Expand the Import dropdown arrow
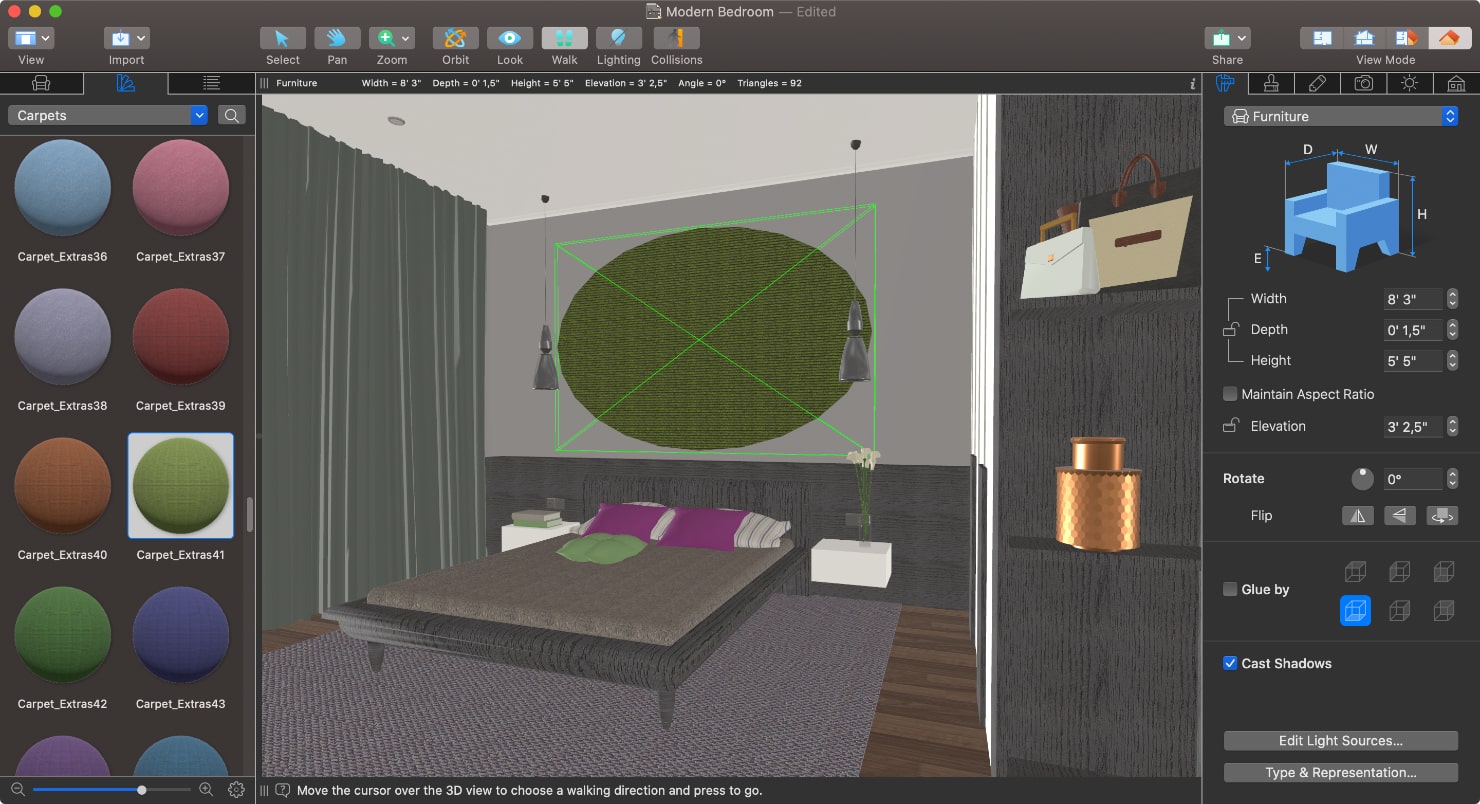The height and width of the screenshot is (804, 1480). click(141, 38)
